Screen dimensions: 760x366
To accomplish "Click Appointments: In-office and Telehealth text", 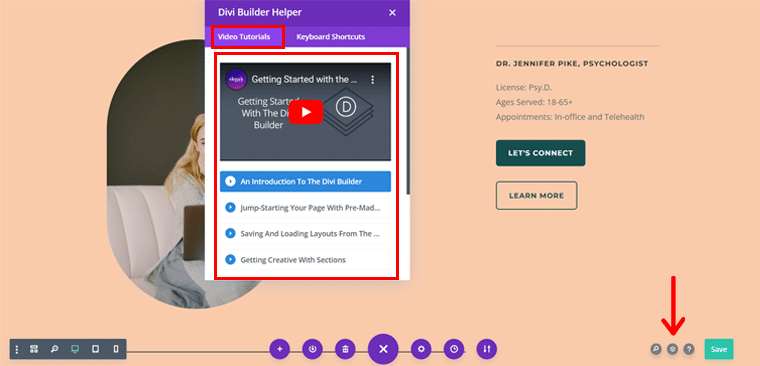I will [570, 117].
